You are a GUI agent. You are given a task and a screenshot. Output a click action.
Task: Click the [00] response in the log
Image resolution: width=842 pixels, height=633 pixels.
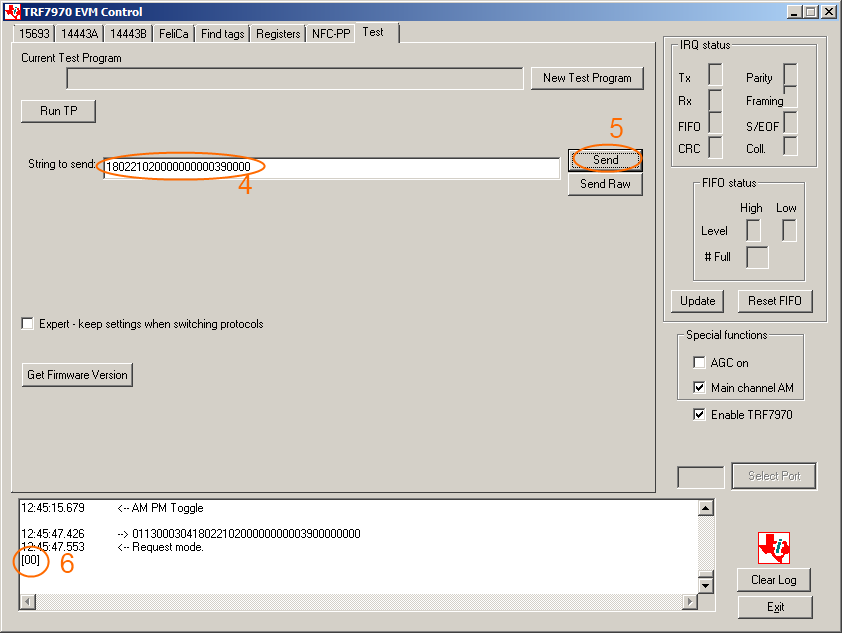31,560
